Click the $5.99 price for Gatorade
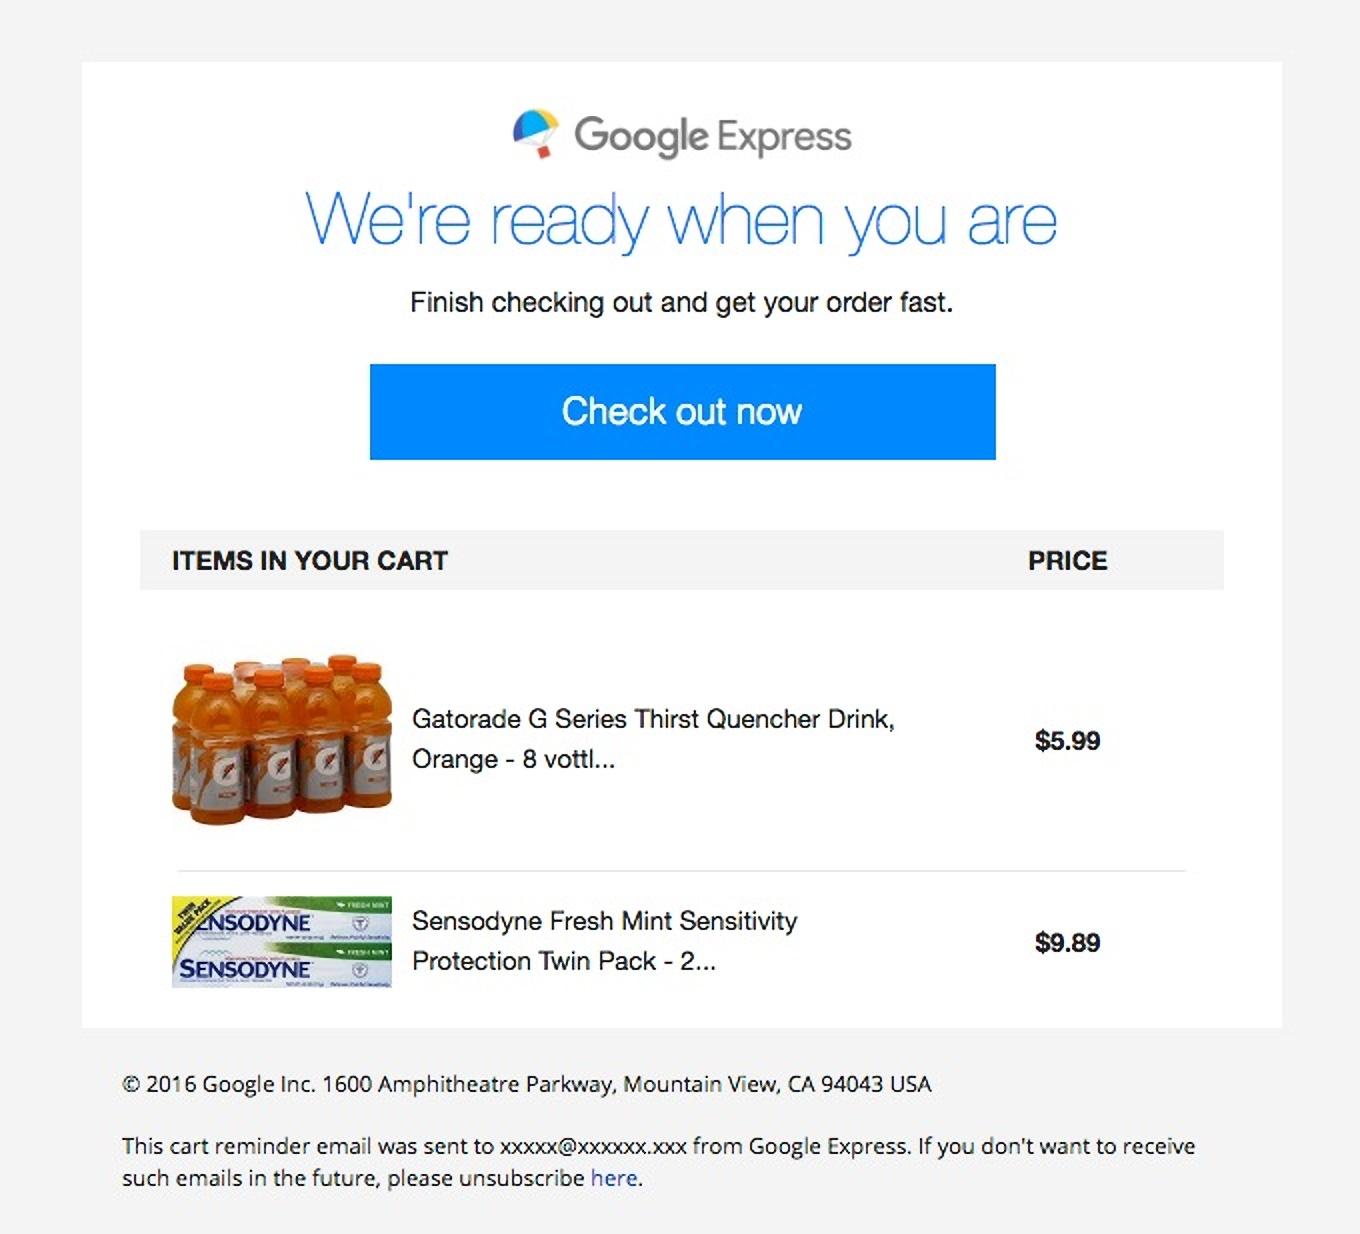 (x=1070, y=742)
